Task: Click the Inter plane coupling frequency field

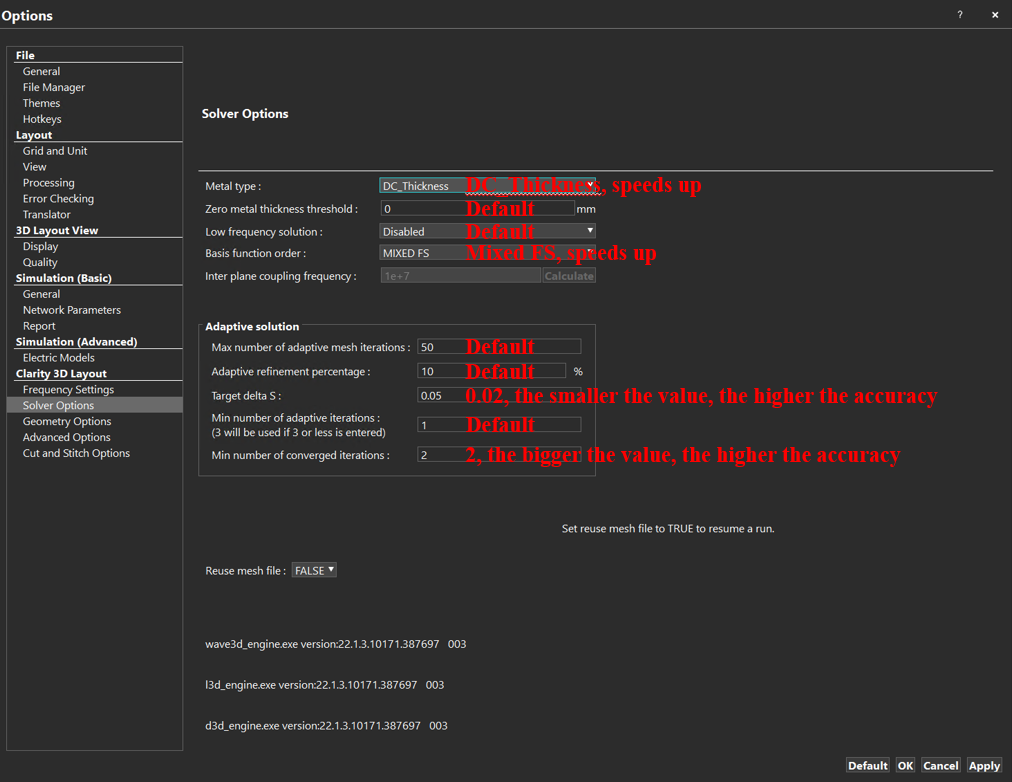Action: click(x=460, y=276)
